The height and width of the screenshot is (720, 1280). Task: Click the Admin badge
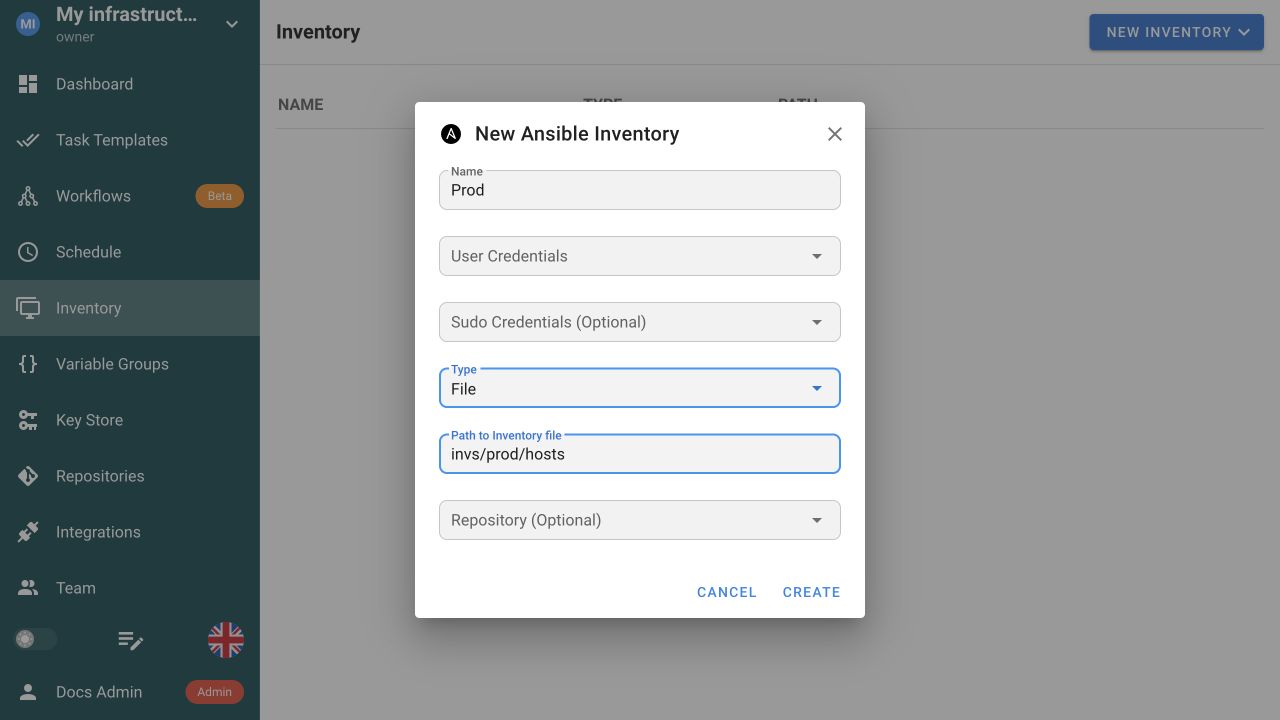point(215,692)
